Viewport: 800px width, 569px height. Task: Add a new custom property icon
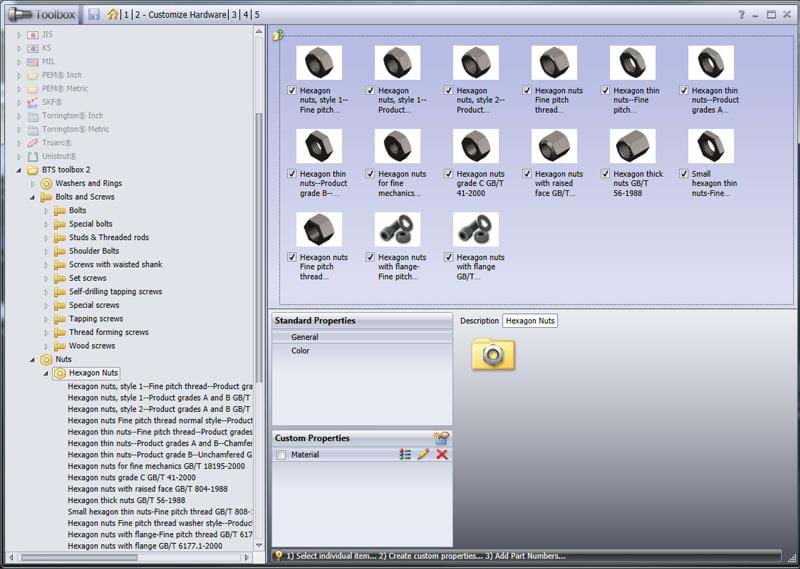[x=440, y=438]
